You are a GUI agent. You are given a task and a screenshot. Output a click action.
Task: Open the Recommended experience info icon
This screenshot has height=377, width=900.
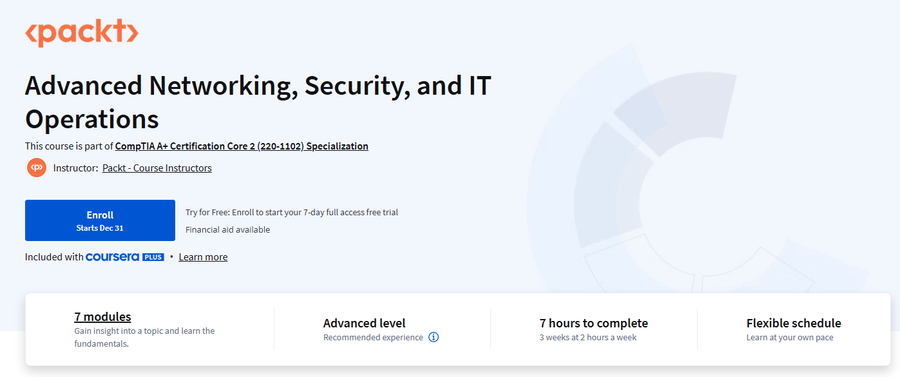pyautogui.click(x=434, y=337)
